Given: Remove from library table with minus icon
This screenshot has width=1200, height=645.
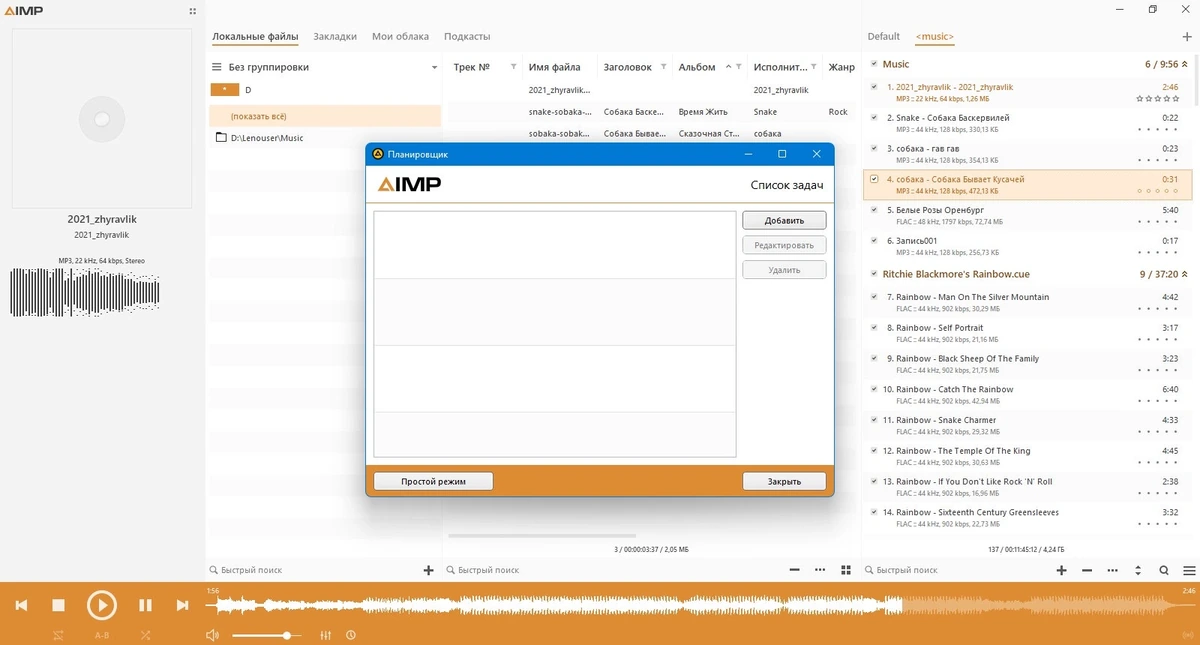Looking at the screenshot, I should point(795,570).
